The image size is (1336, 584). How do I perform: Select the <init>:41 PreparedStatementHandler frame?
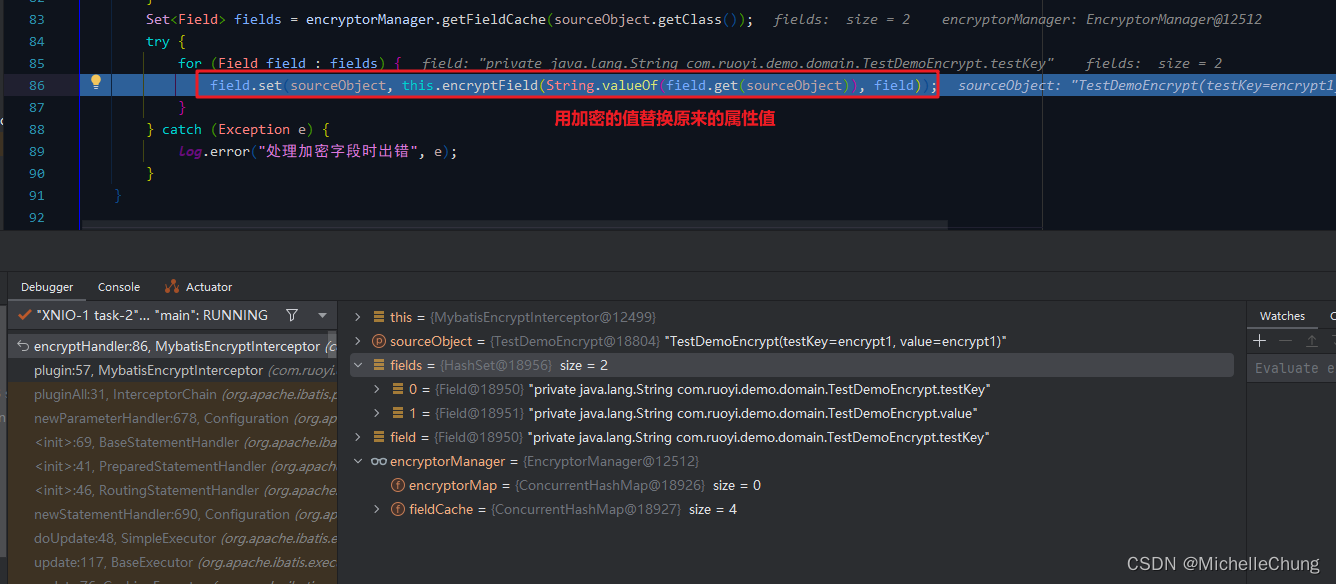[x=172, y=466]
